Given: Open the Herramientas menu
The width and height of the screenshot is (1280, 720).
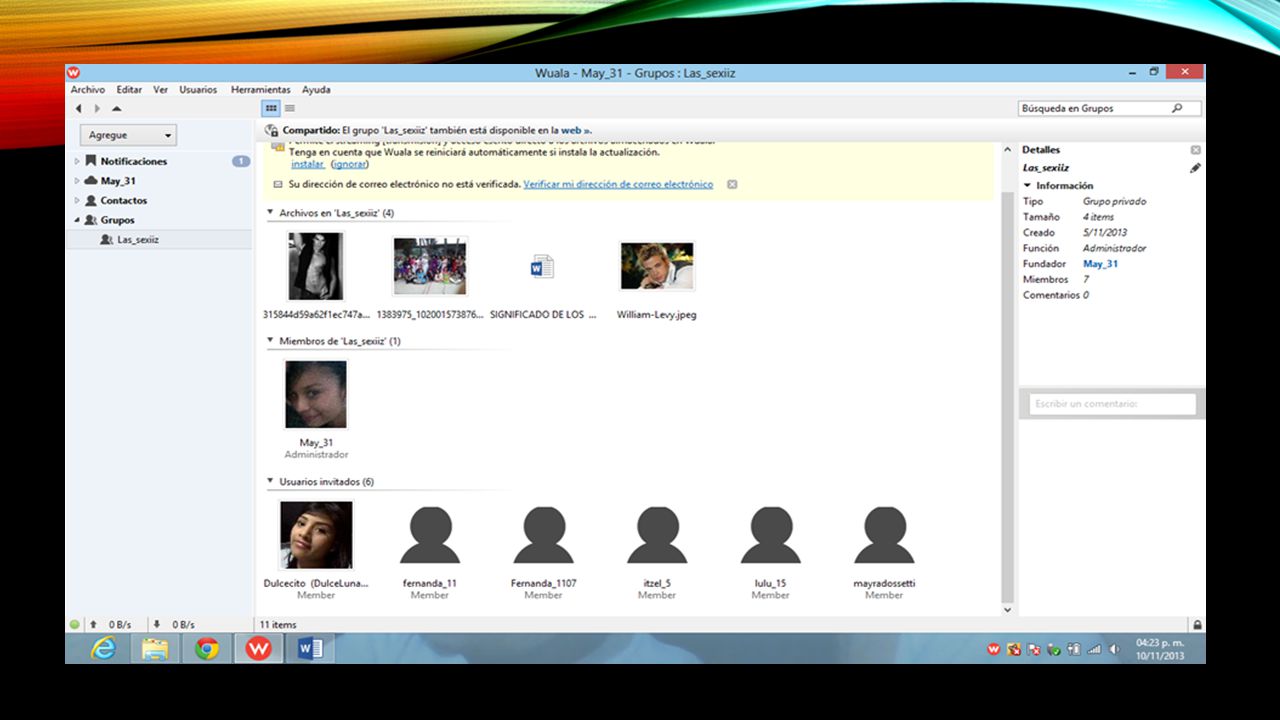Looking at the screenshot, I should click(260, 89).
